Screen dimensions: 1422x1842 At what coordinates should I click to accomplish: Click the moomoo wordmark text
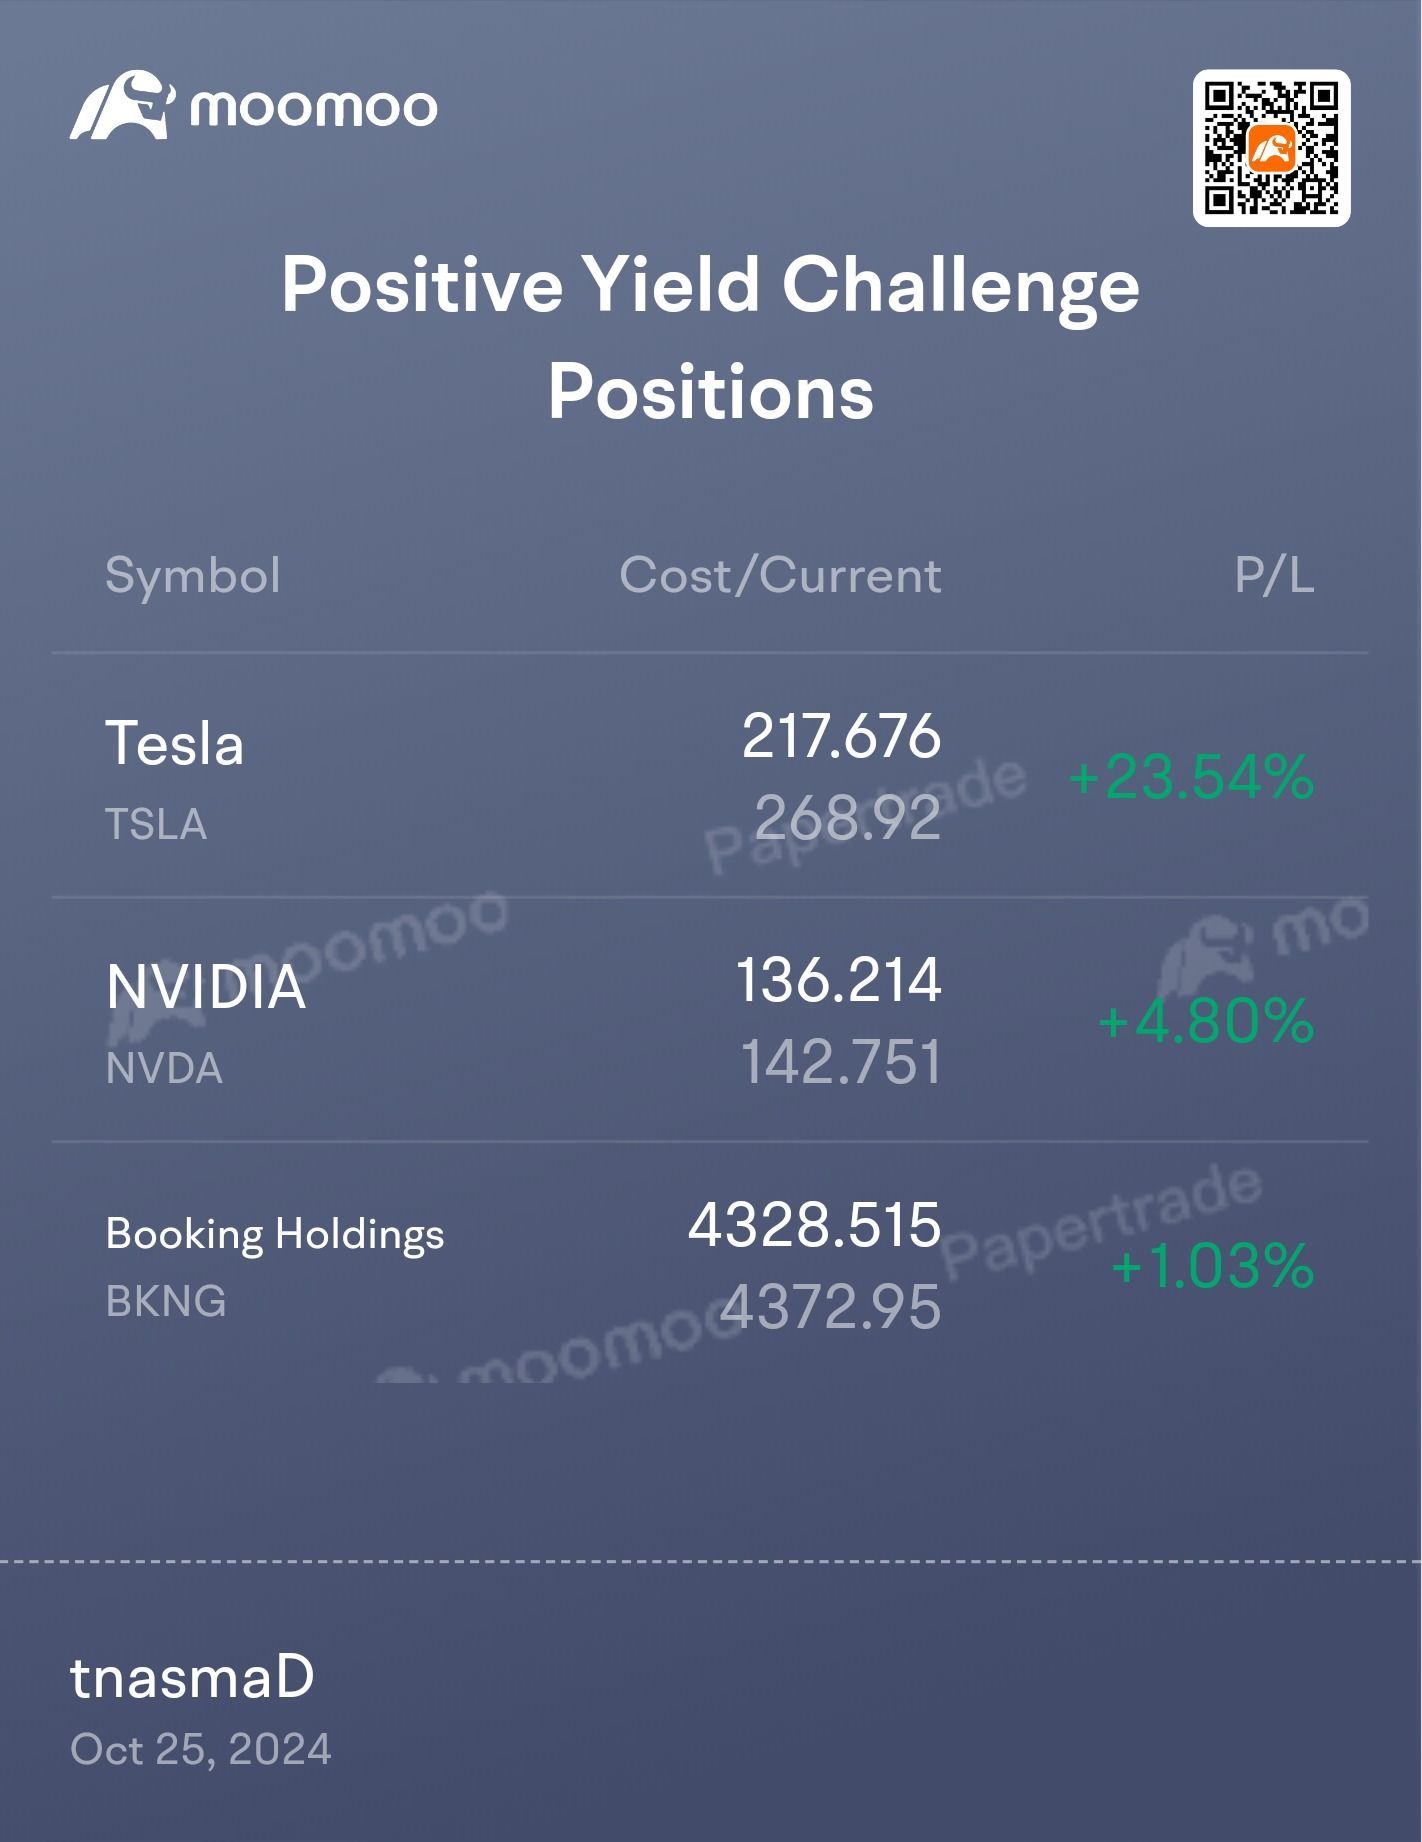314,108
